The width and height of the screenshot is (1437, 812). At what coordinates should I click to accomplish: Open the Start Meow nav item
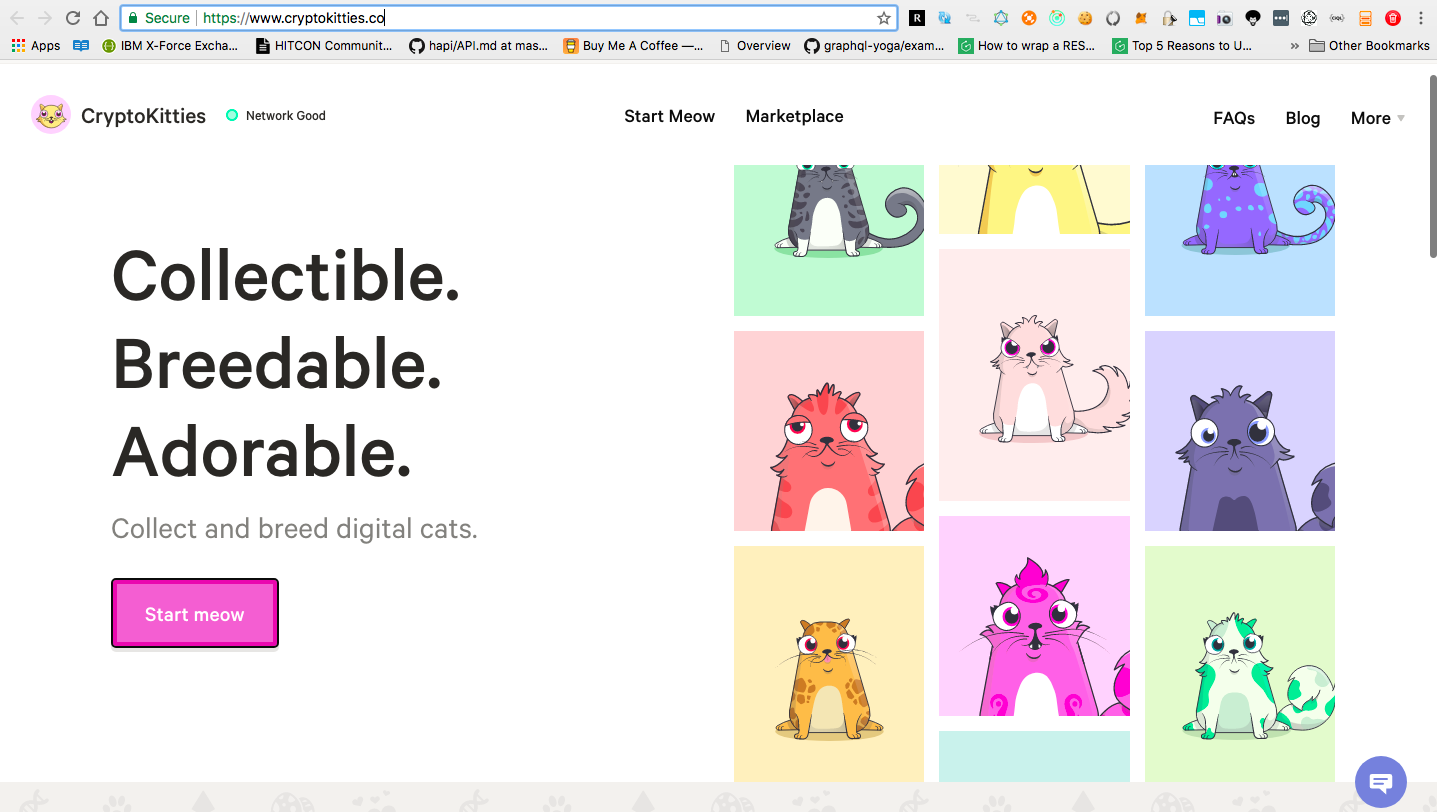669,116
